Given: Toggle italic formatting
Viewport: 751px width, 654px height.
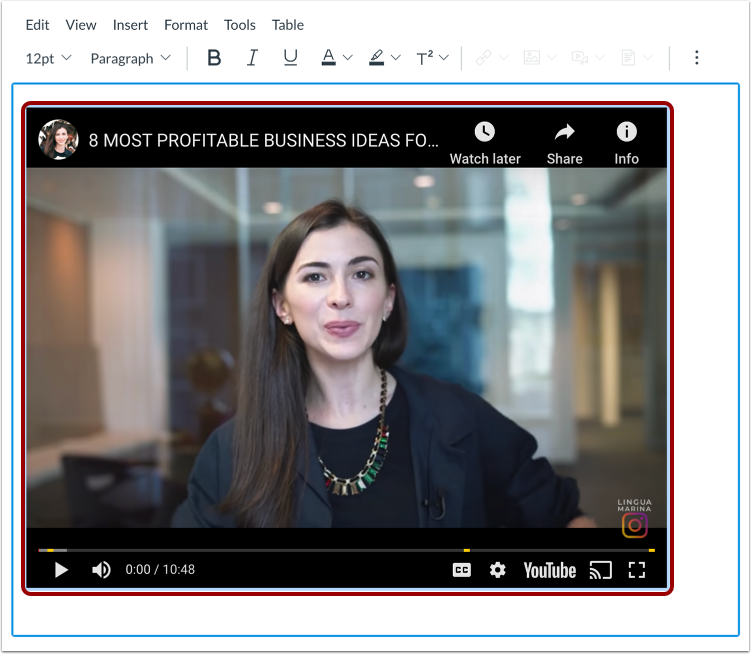Looking at the screenshot, I should pos(252,58).
